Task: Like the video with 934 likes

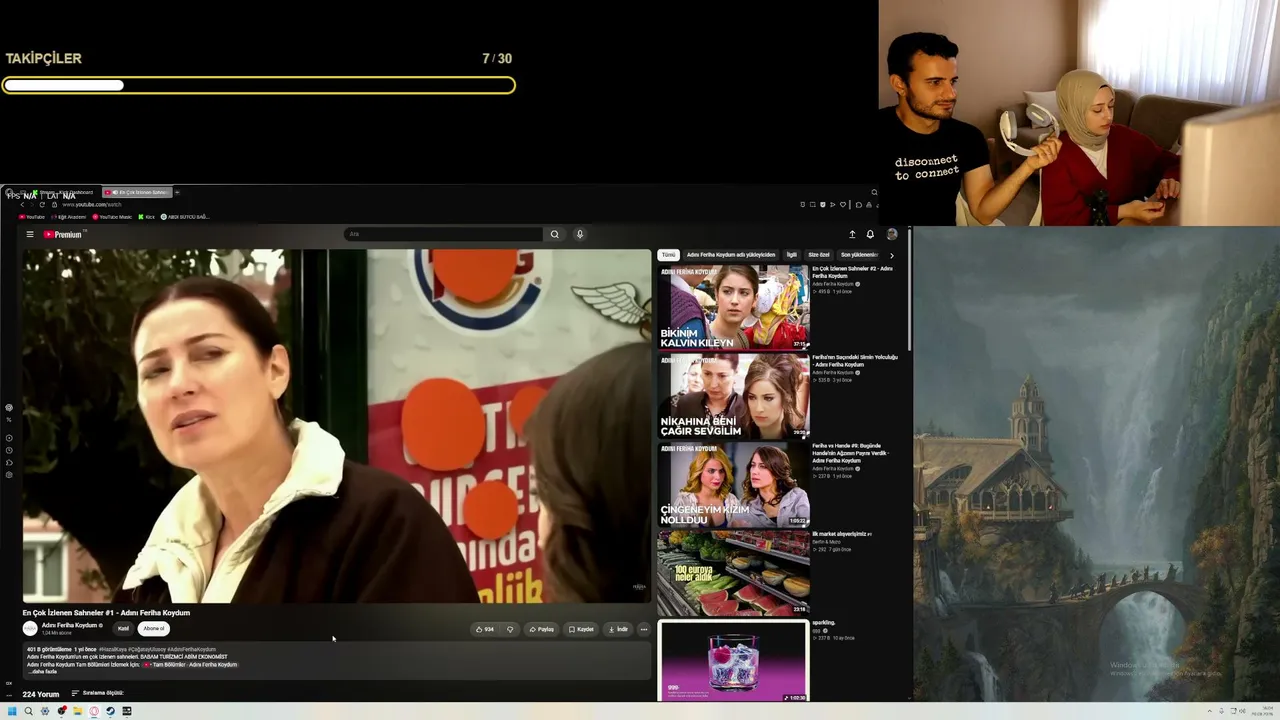Action: 485,629
